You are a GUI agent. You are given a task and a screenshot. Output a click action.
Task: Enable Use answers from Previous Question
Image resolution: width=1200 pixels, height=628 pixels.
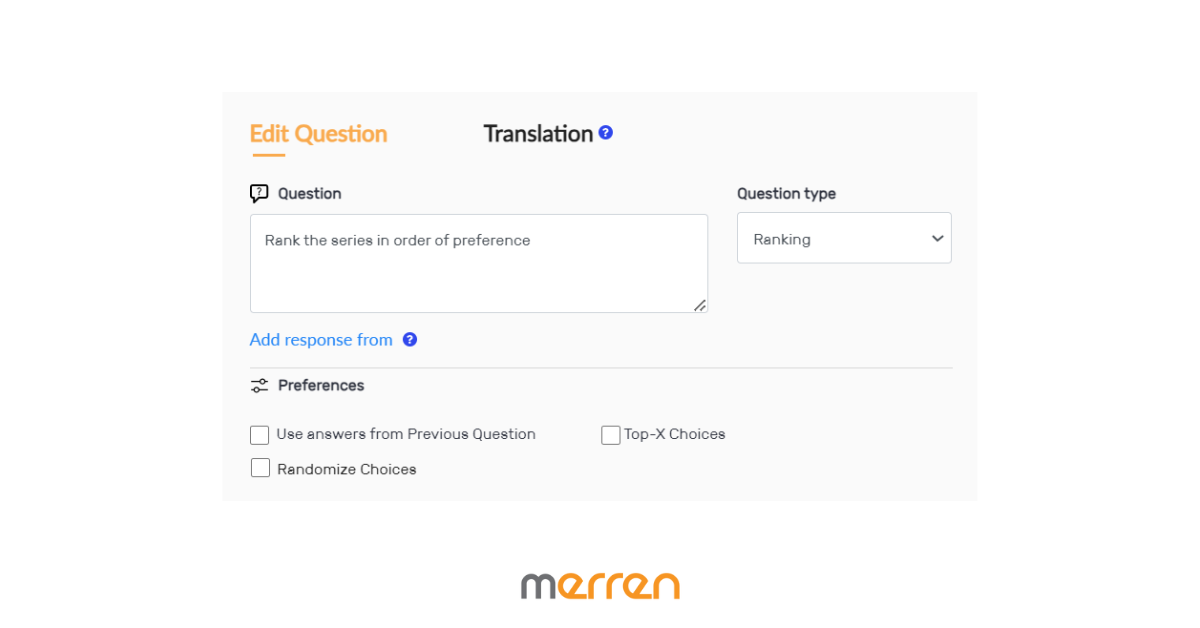point(260,435)
